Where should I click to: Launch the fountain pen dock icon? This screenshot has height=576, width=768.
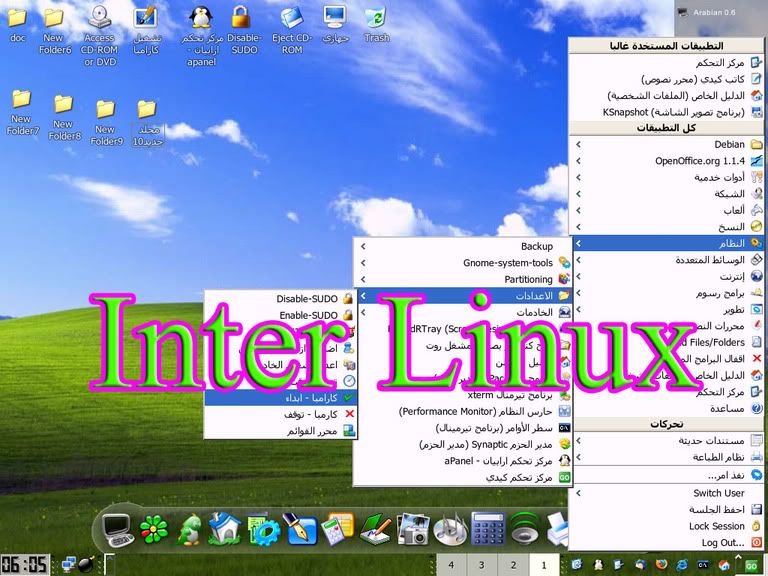tap(300, 529)
